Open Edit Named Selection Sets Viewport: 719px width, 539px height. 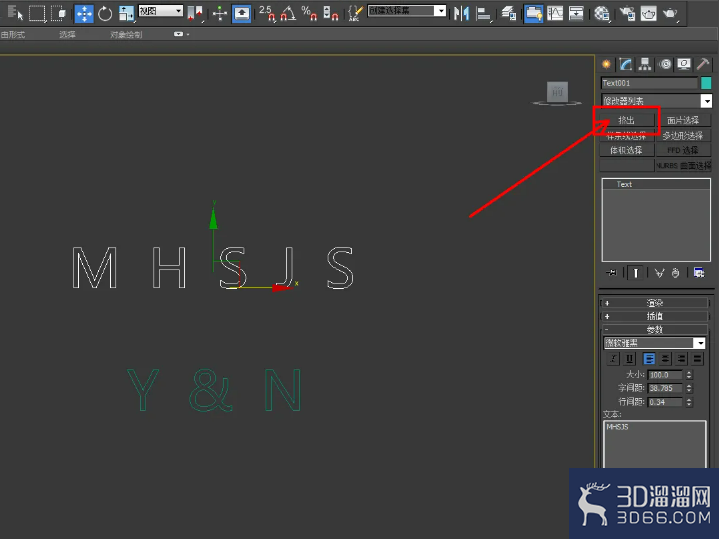tap(355, 13)
